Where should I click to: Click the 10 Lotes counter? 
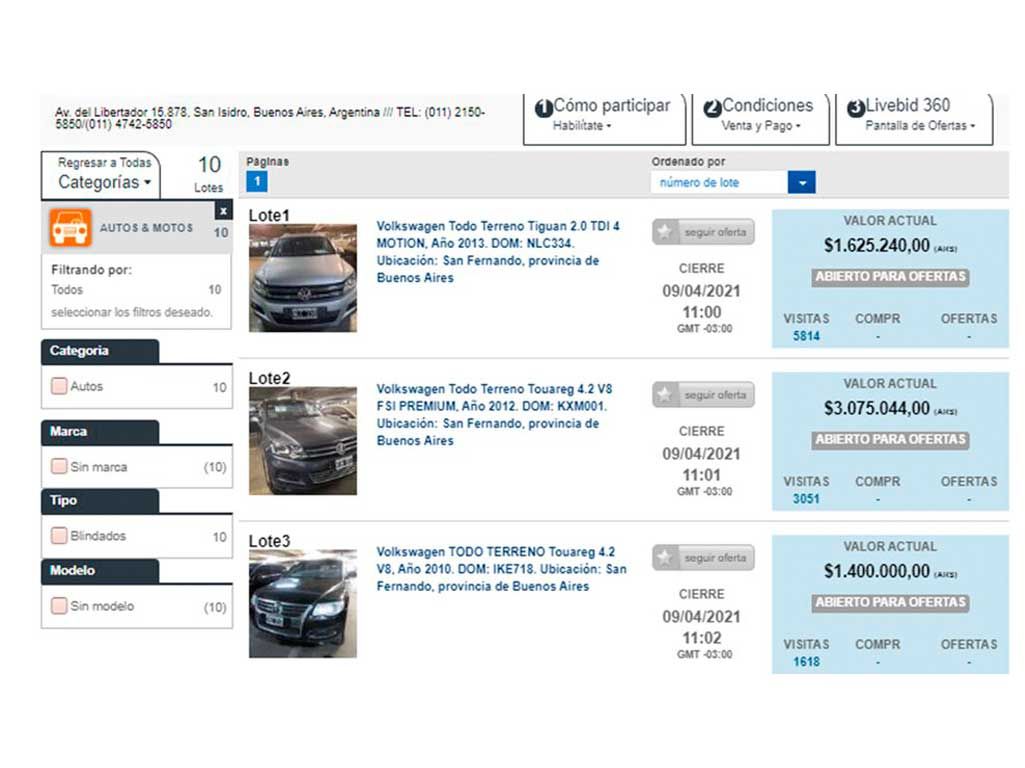[x=209, y=174]
